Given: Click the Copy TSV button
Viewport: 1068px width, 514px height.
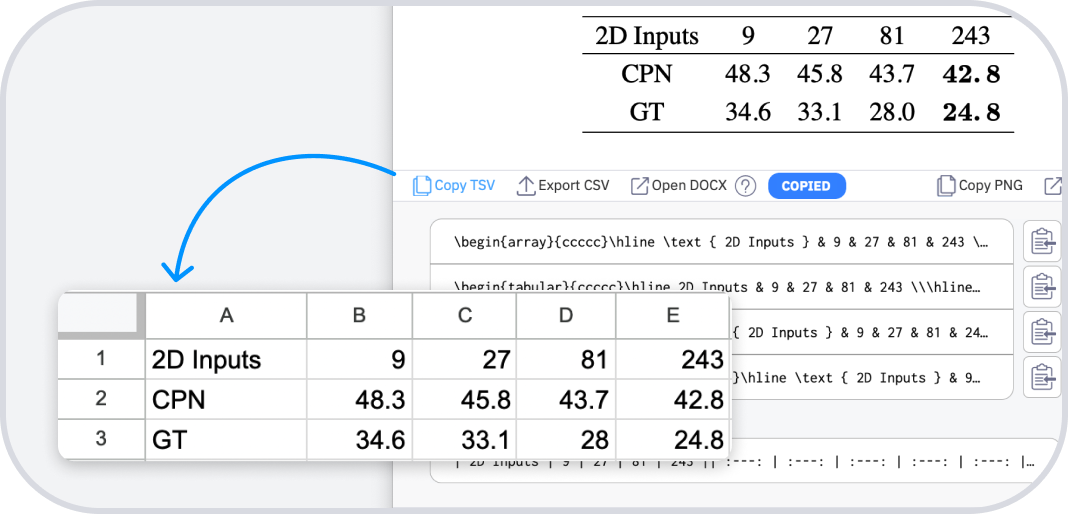Looking at the screenshot, I should [454, 186].
